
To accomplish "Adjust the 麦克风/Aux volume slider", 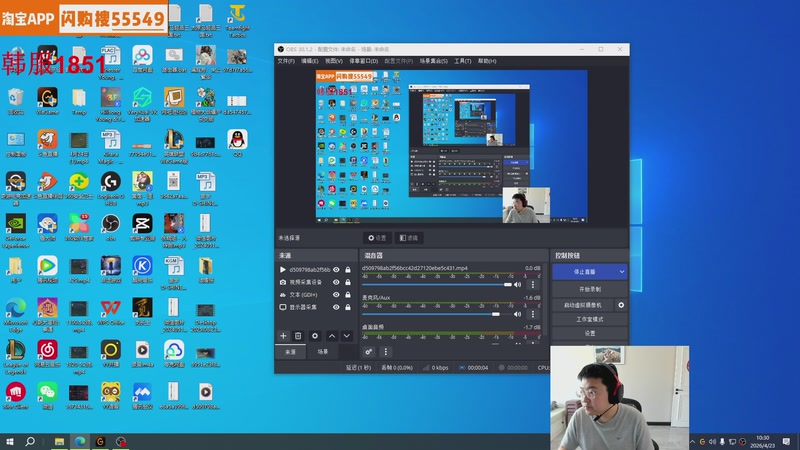I will pos(437,314).
